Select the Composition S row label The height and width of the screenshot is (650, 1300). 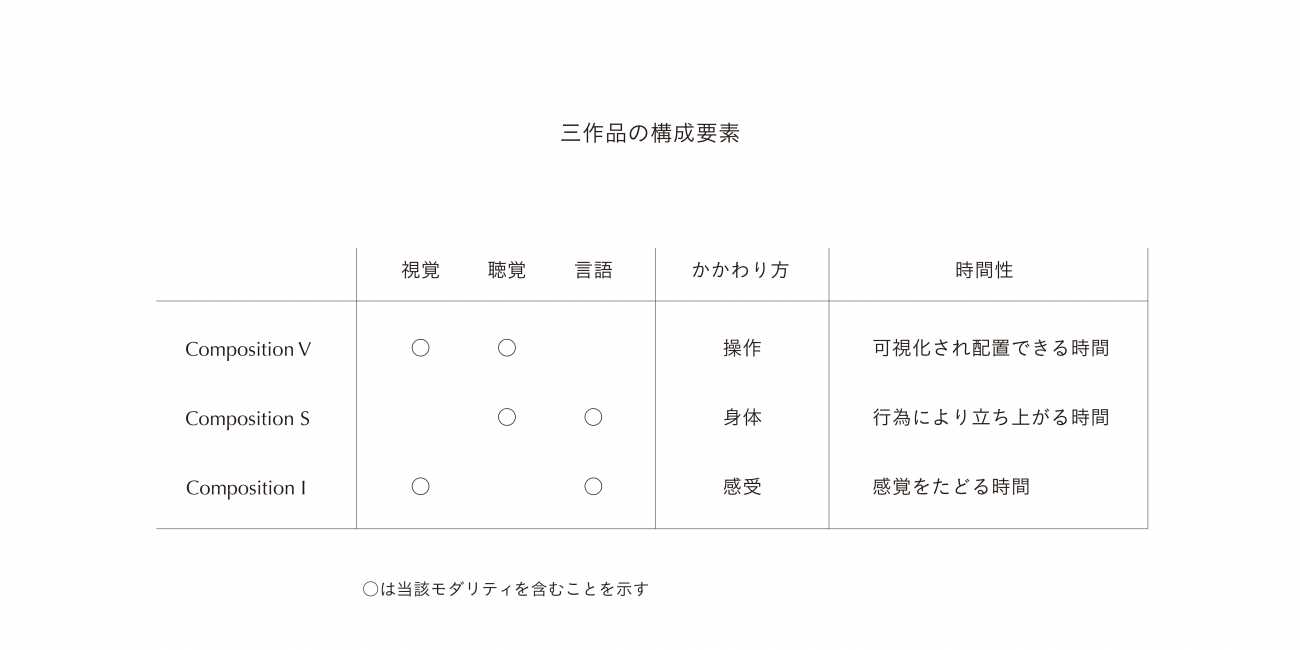point(247,418)
